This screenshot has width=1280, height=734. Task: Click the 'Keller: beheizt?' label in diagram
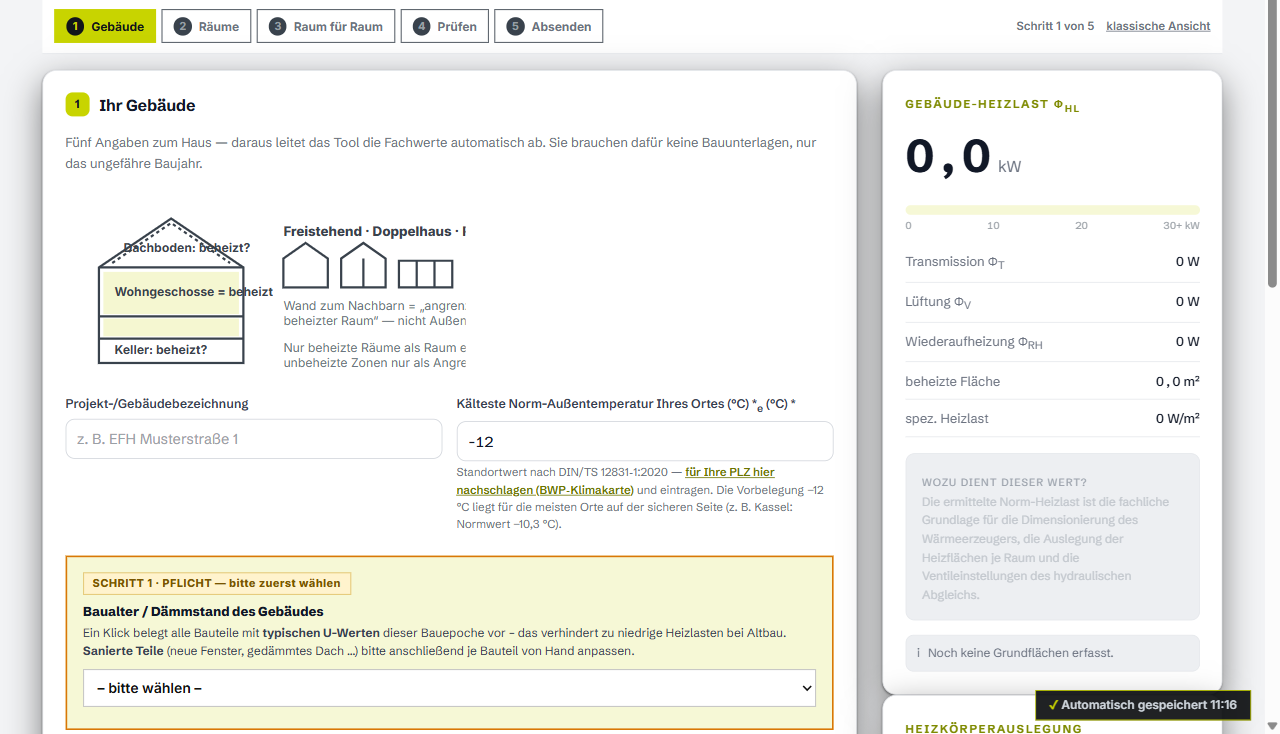pyautogui.click(x=161, y=350)
